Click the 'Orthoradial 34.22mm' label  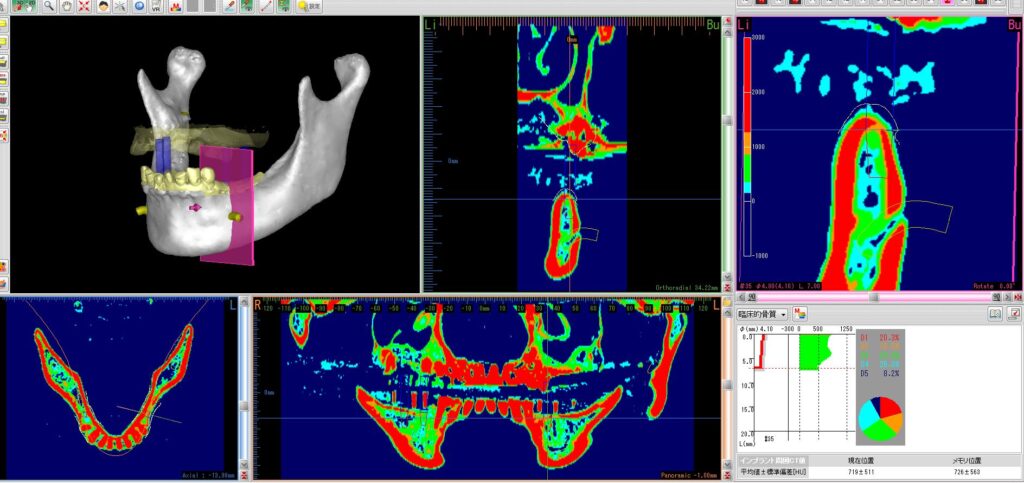(x=686, y=287)
